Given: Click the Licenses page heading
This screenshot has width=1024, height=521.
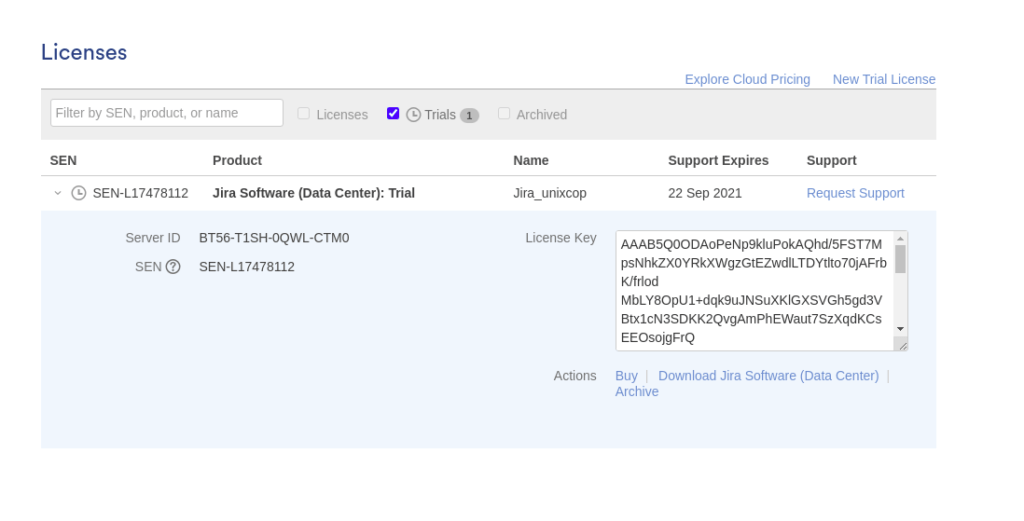Looking at the screenshot, I should pyautogui.click(x=84, y=52).
